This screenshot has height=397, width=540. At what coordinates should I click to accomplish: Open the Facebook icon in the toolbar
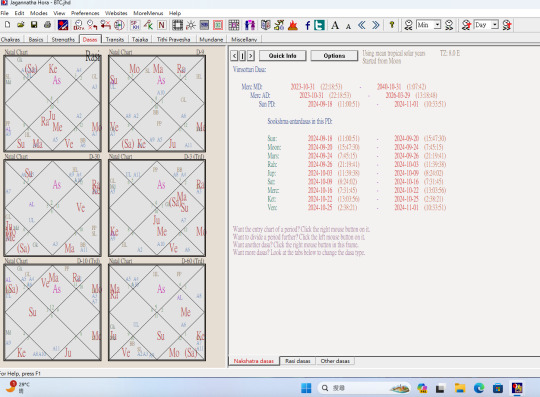(x=307, y=25)
